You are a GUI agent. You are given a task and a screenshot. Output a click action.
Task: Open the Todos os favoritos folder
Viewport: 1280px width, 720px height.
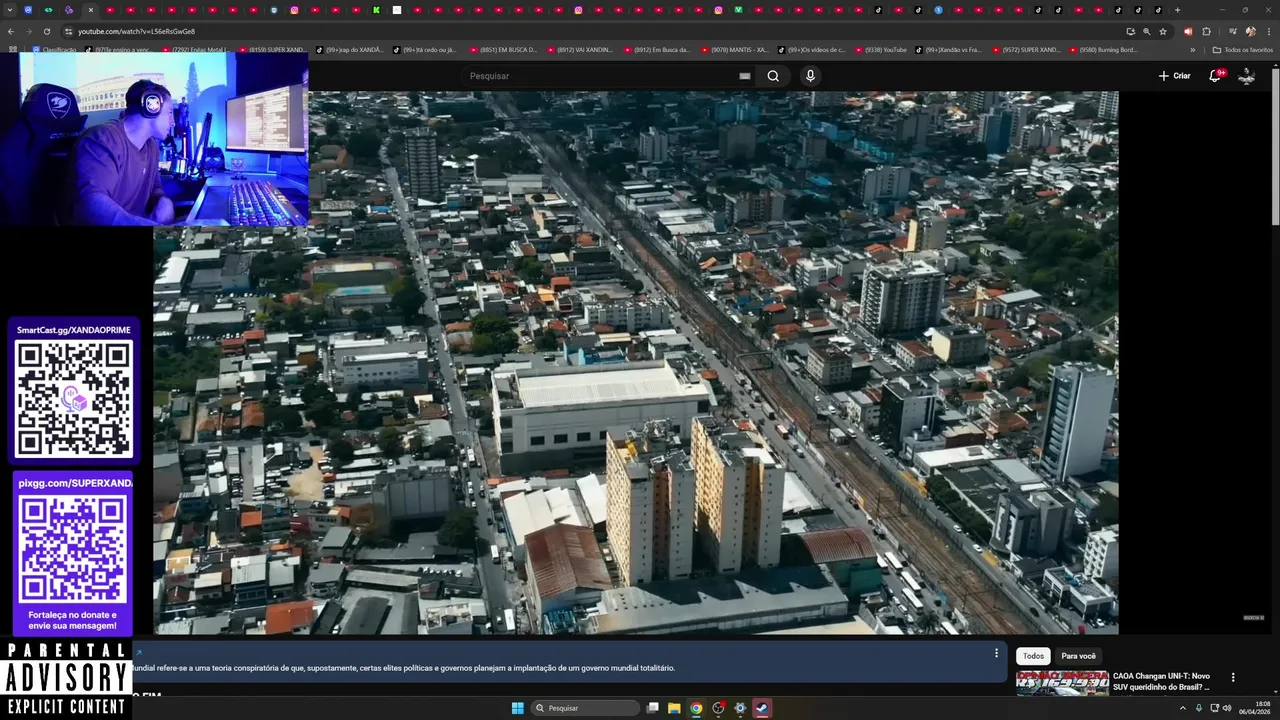(1242, 49)
